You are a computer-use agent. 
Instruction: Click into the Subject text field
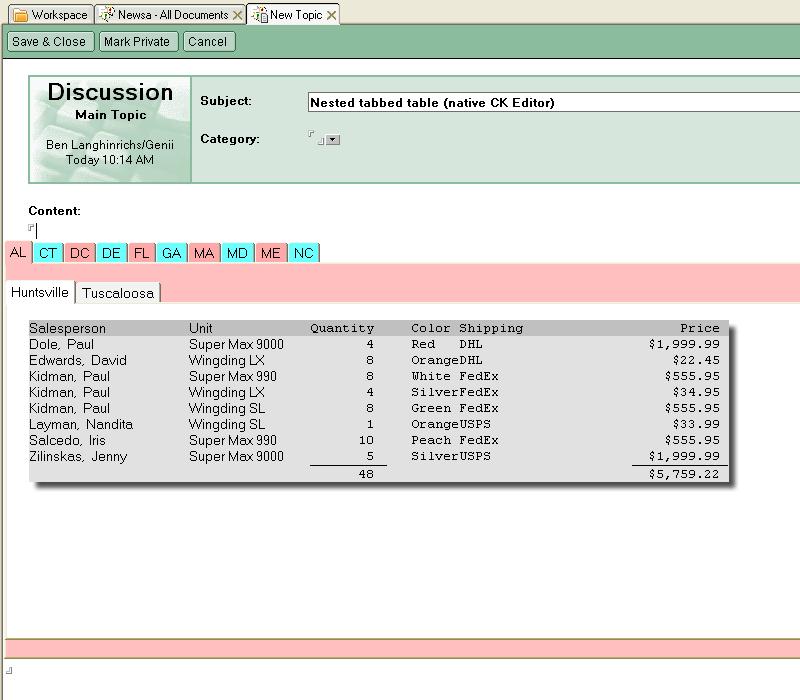click(550, 102)
